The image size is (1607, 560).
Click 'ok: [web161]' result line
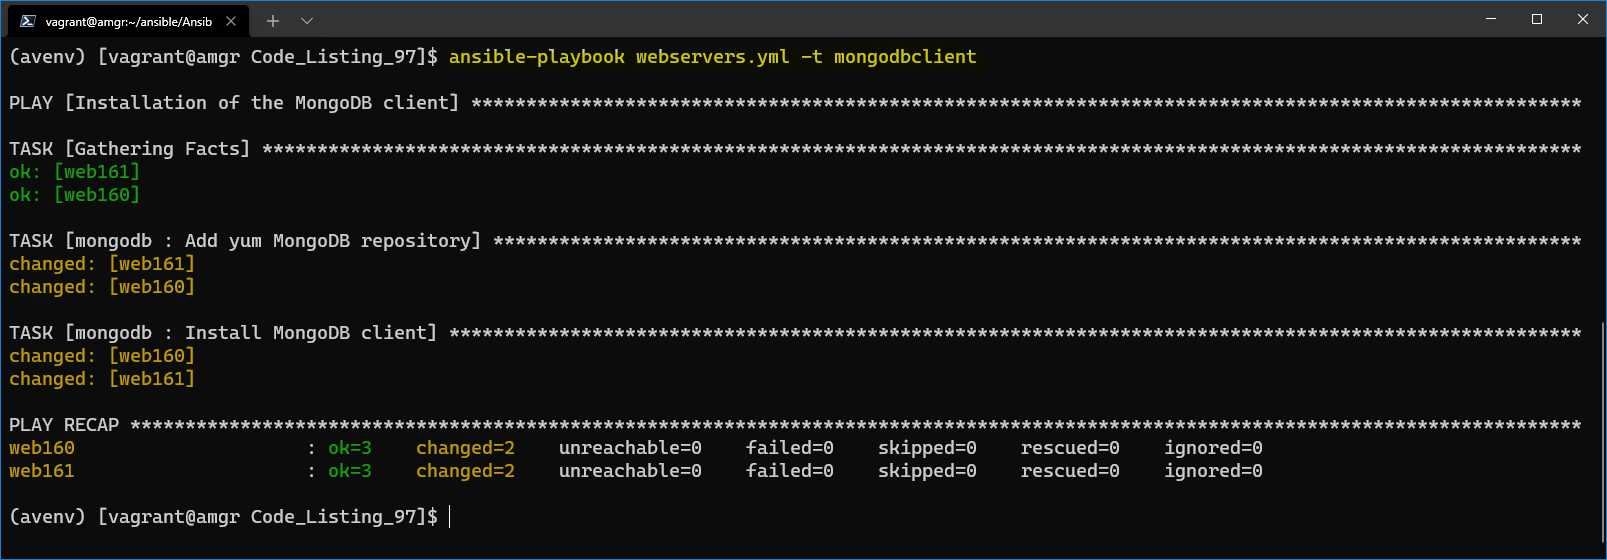coord(75,172)
